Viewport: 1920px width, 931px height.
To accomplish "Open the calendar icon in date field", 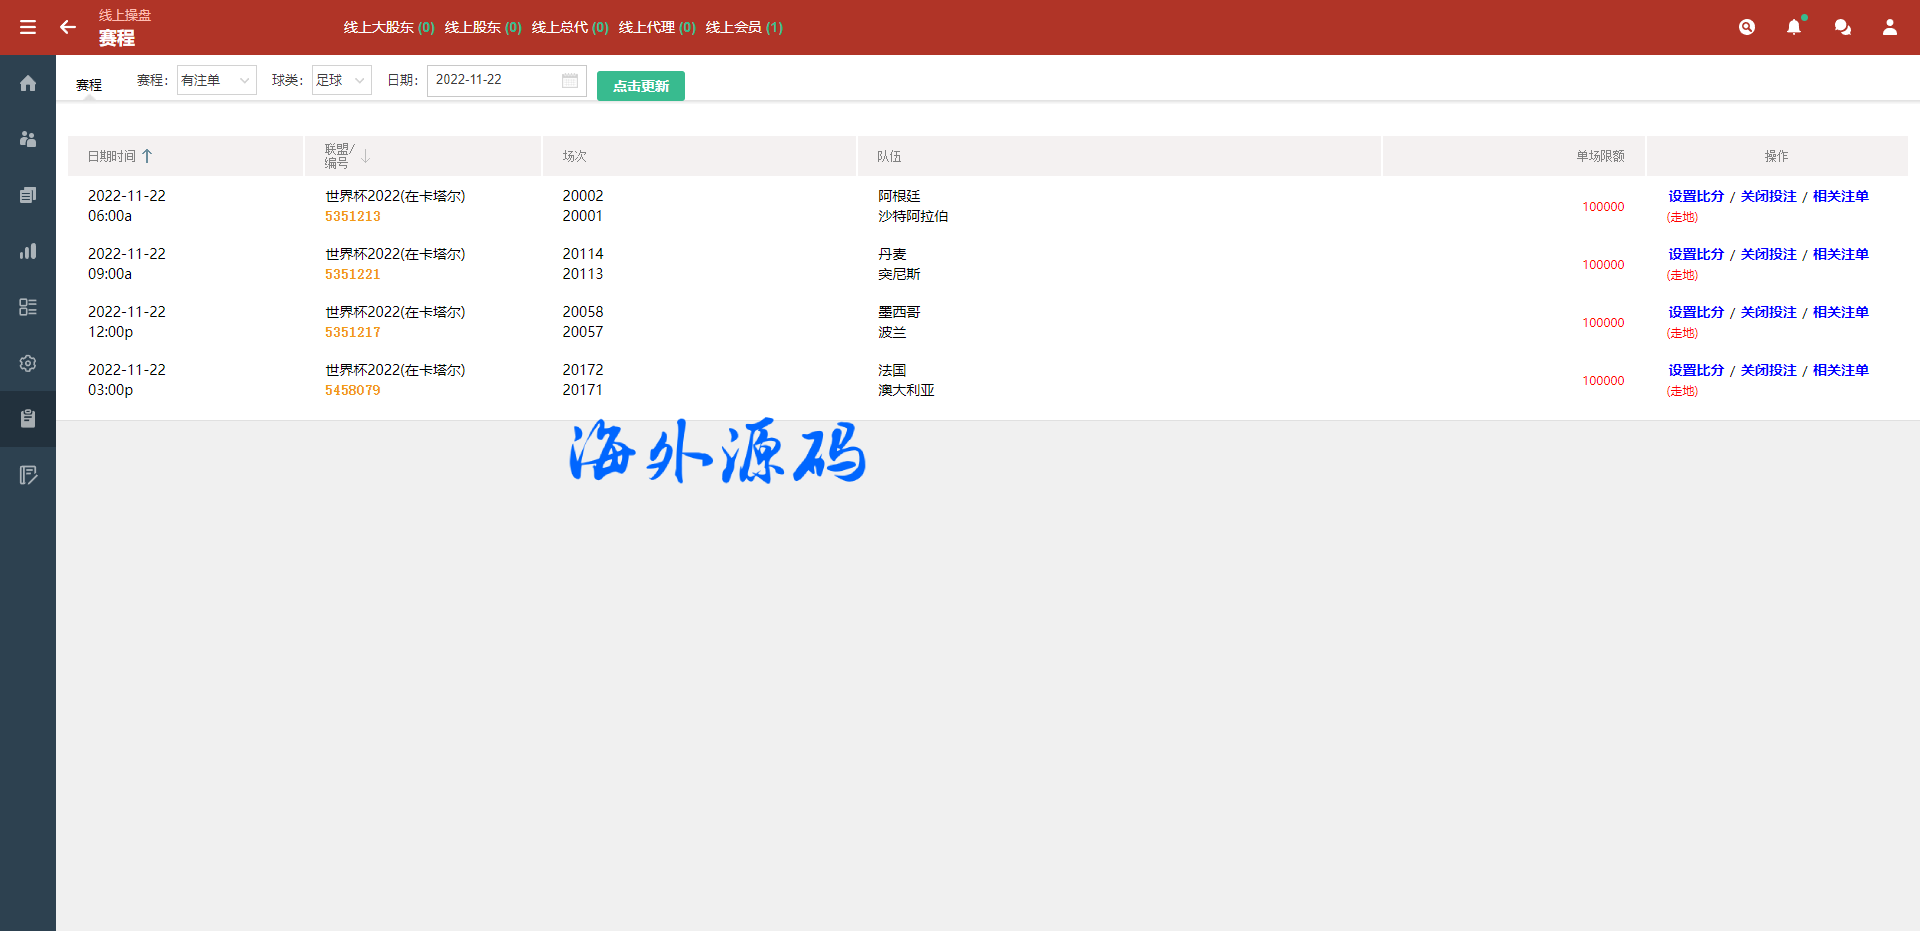I will pos(570,80).
